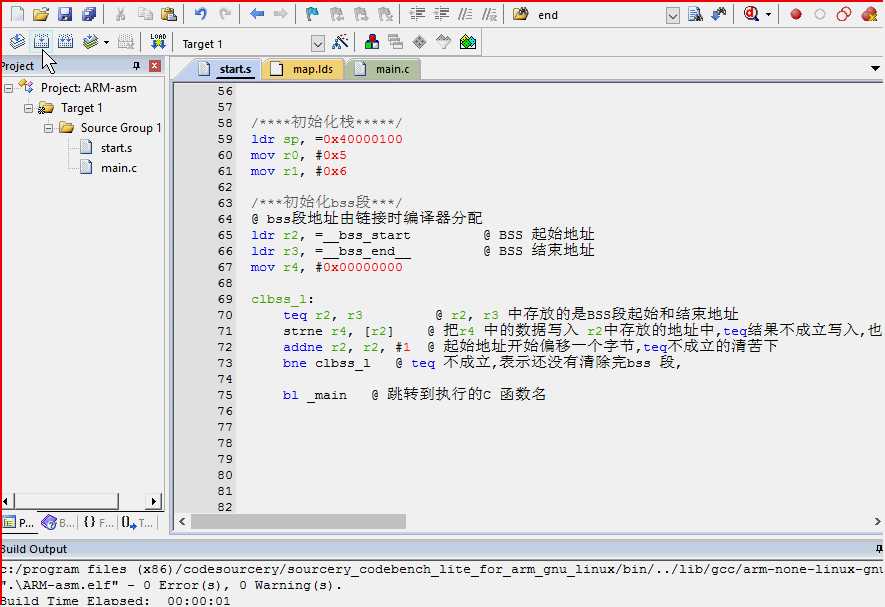Insert or remove a breakpoint

pos(796,14)
